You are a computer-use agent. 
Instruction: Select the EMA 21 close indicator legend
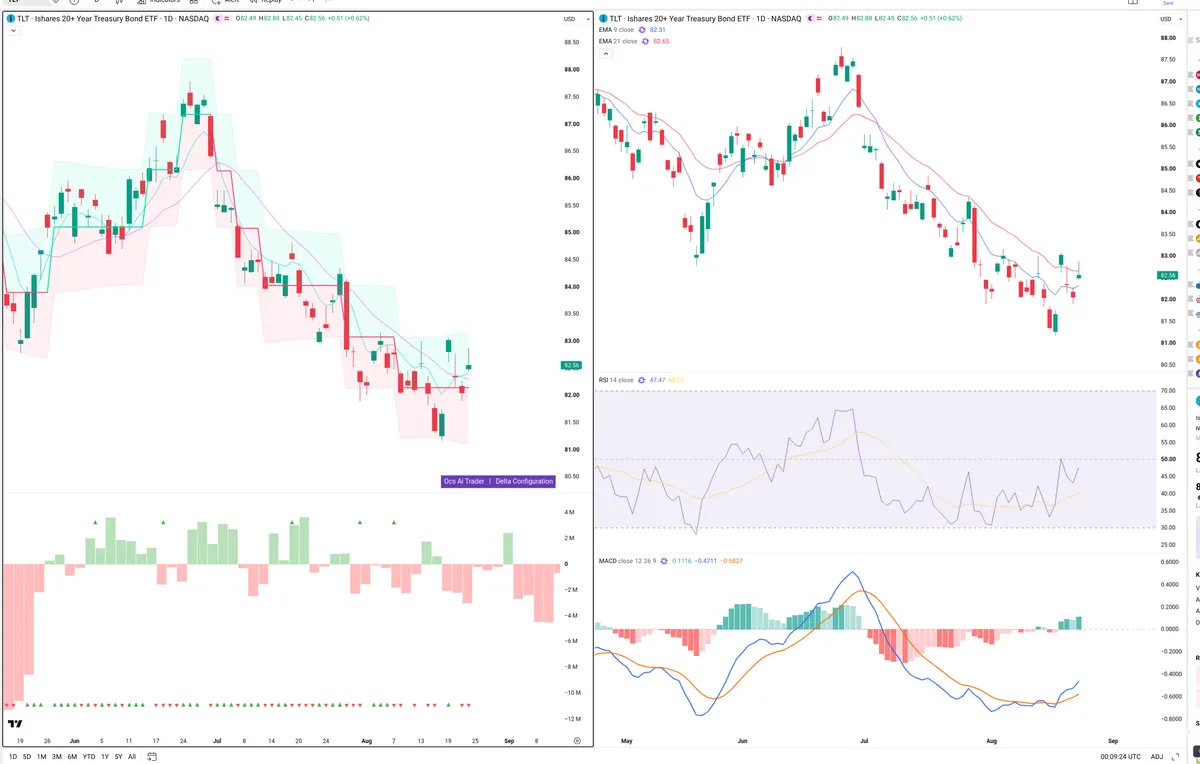(618, 41)
